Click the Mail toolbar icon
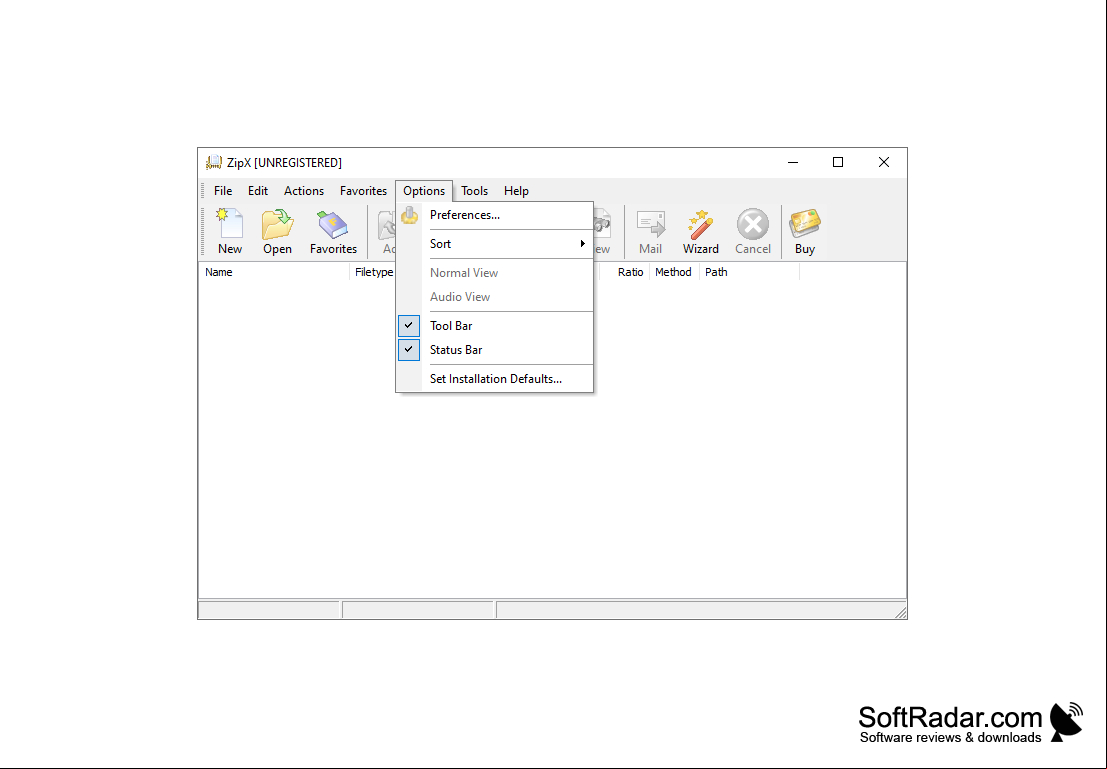 pos(650,231)
